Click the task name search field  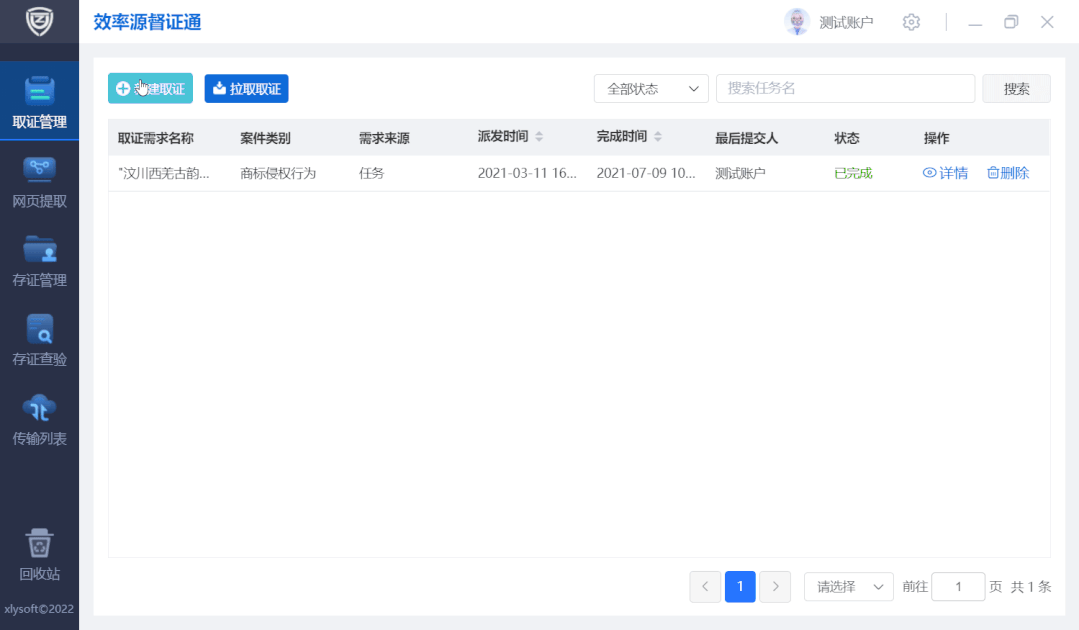coord(845,88)
